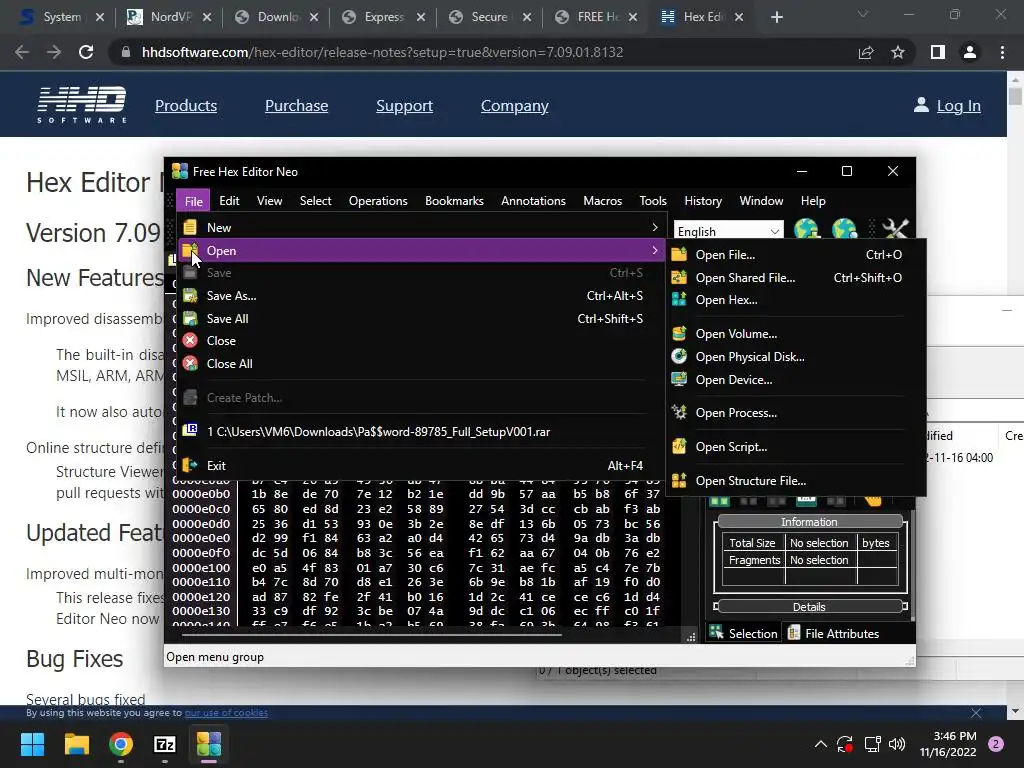Image resolution: width=1024 pixels, height=768 pixels.
Task: Switch to the Selection tab
Action: pyautogui.click(x=744, y=633)
